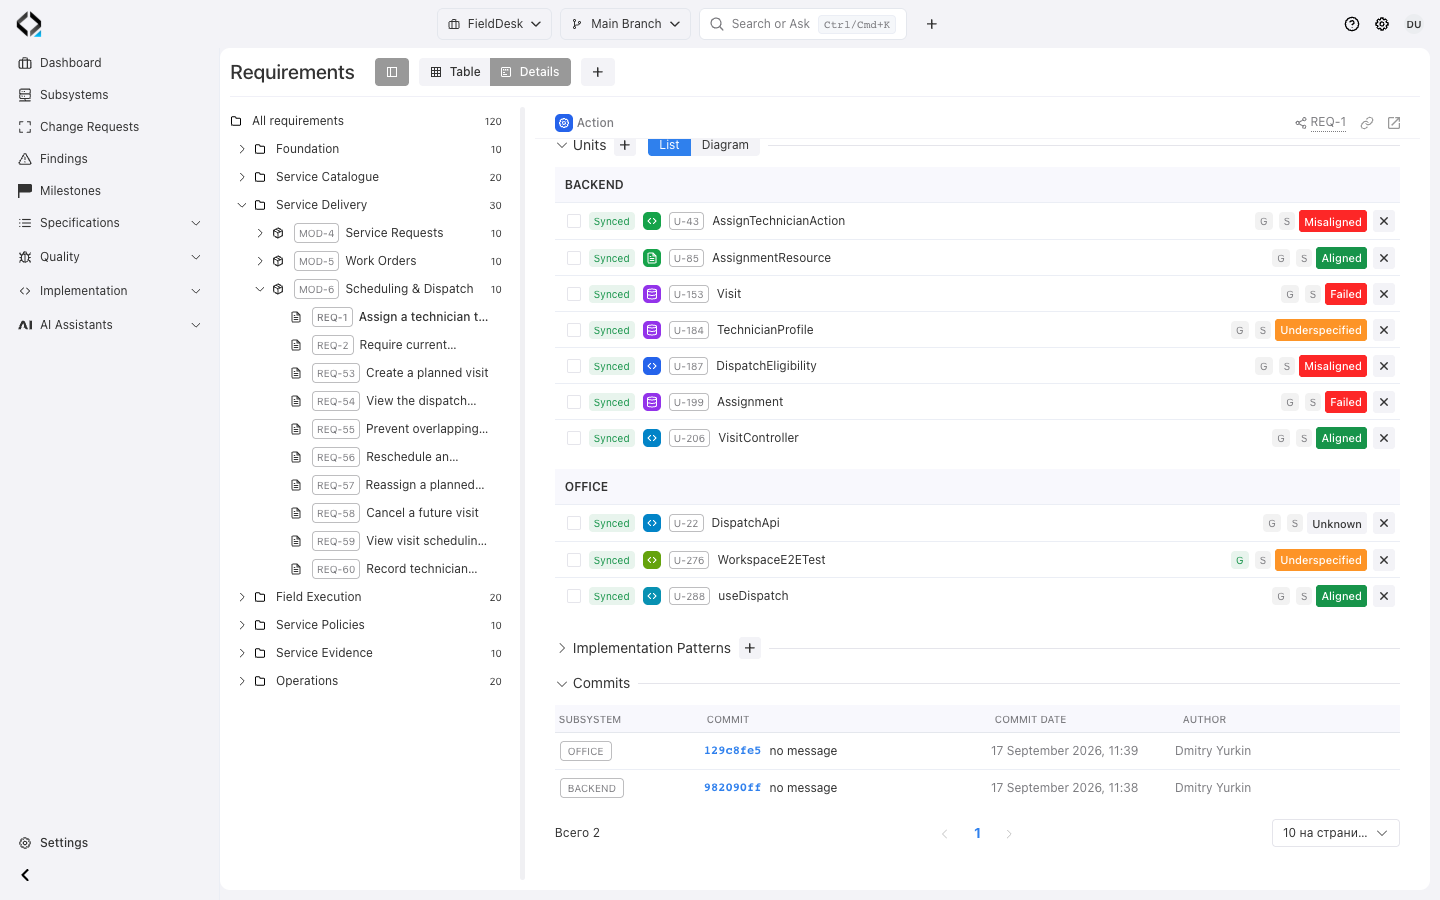
Task: Go to page 1 in pagination
Action: (x=977, y=833)
